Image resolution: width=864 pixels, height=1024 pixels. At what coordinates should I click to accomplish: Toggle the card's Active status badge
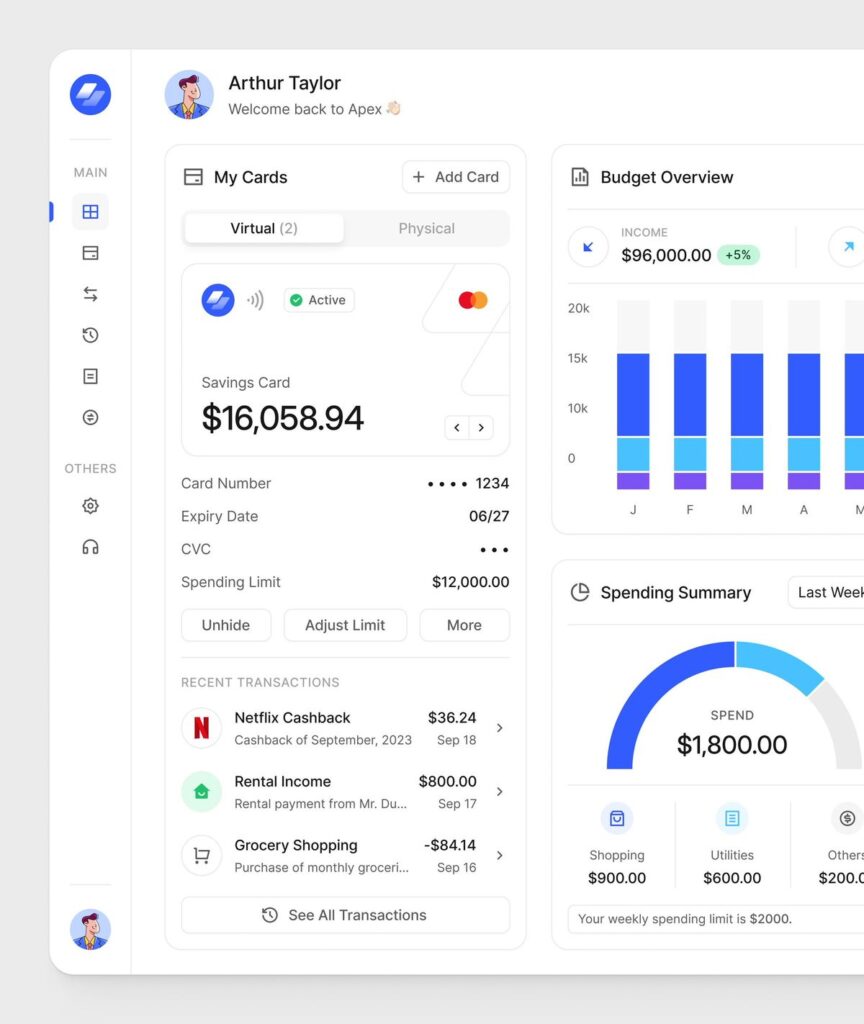(x=318, y=300)
